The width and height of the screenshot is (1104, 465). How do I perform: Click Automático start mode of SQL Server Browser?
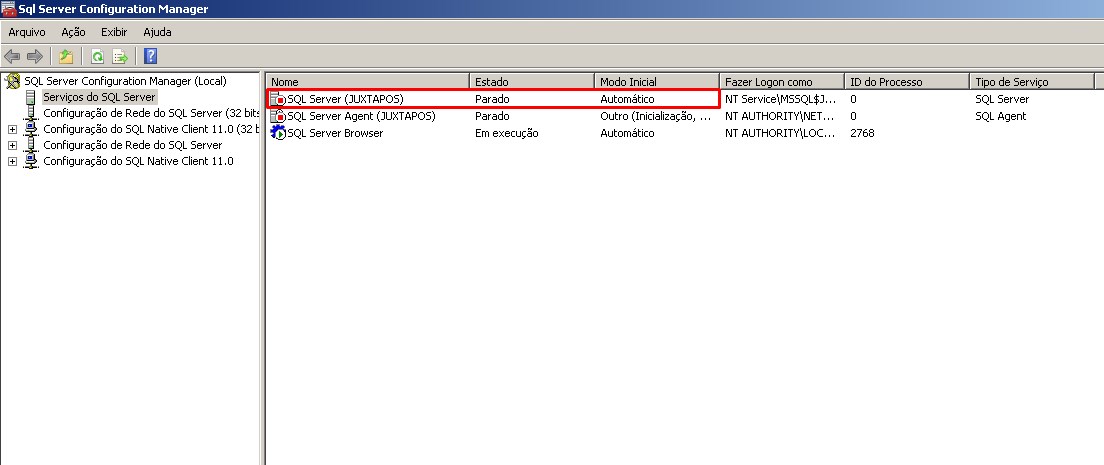click(627, 133)
